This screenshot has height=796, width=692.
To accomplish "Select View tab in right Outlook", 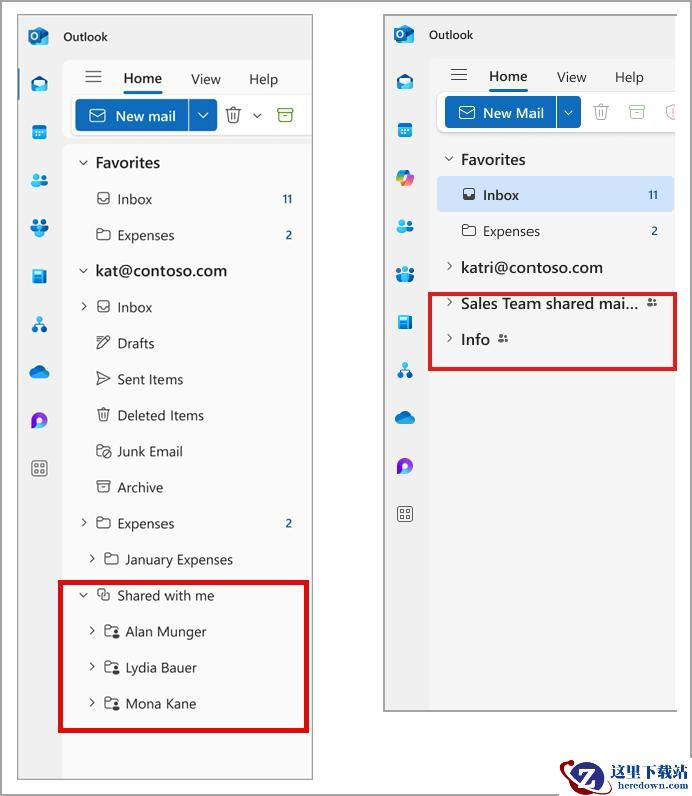I will [571, 77].
